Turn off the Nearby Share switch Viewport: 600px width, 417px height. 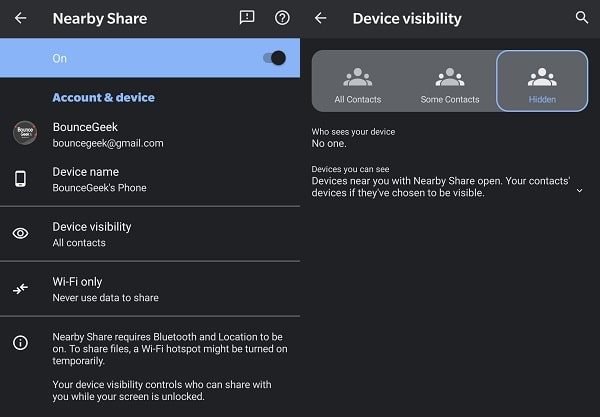coord(274,58)
